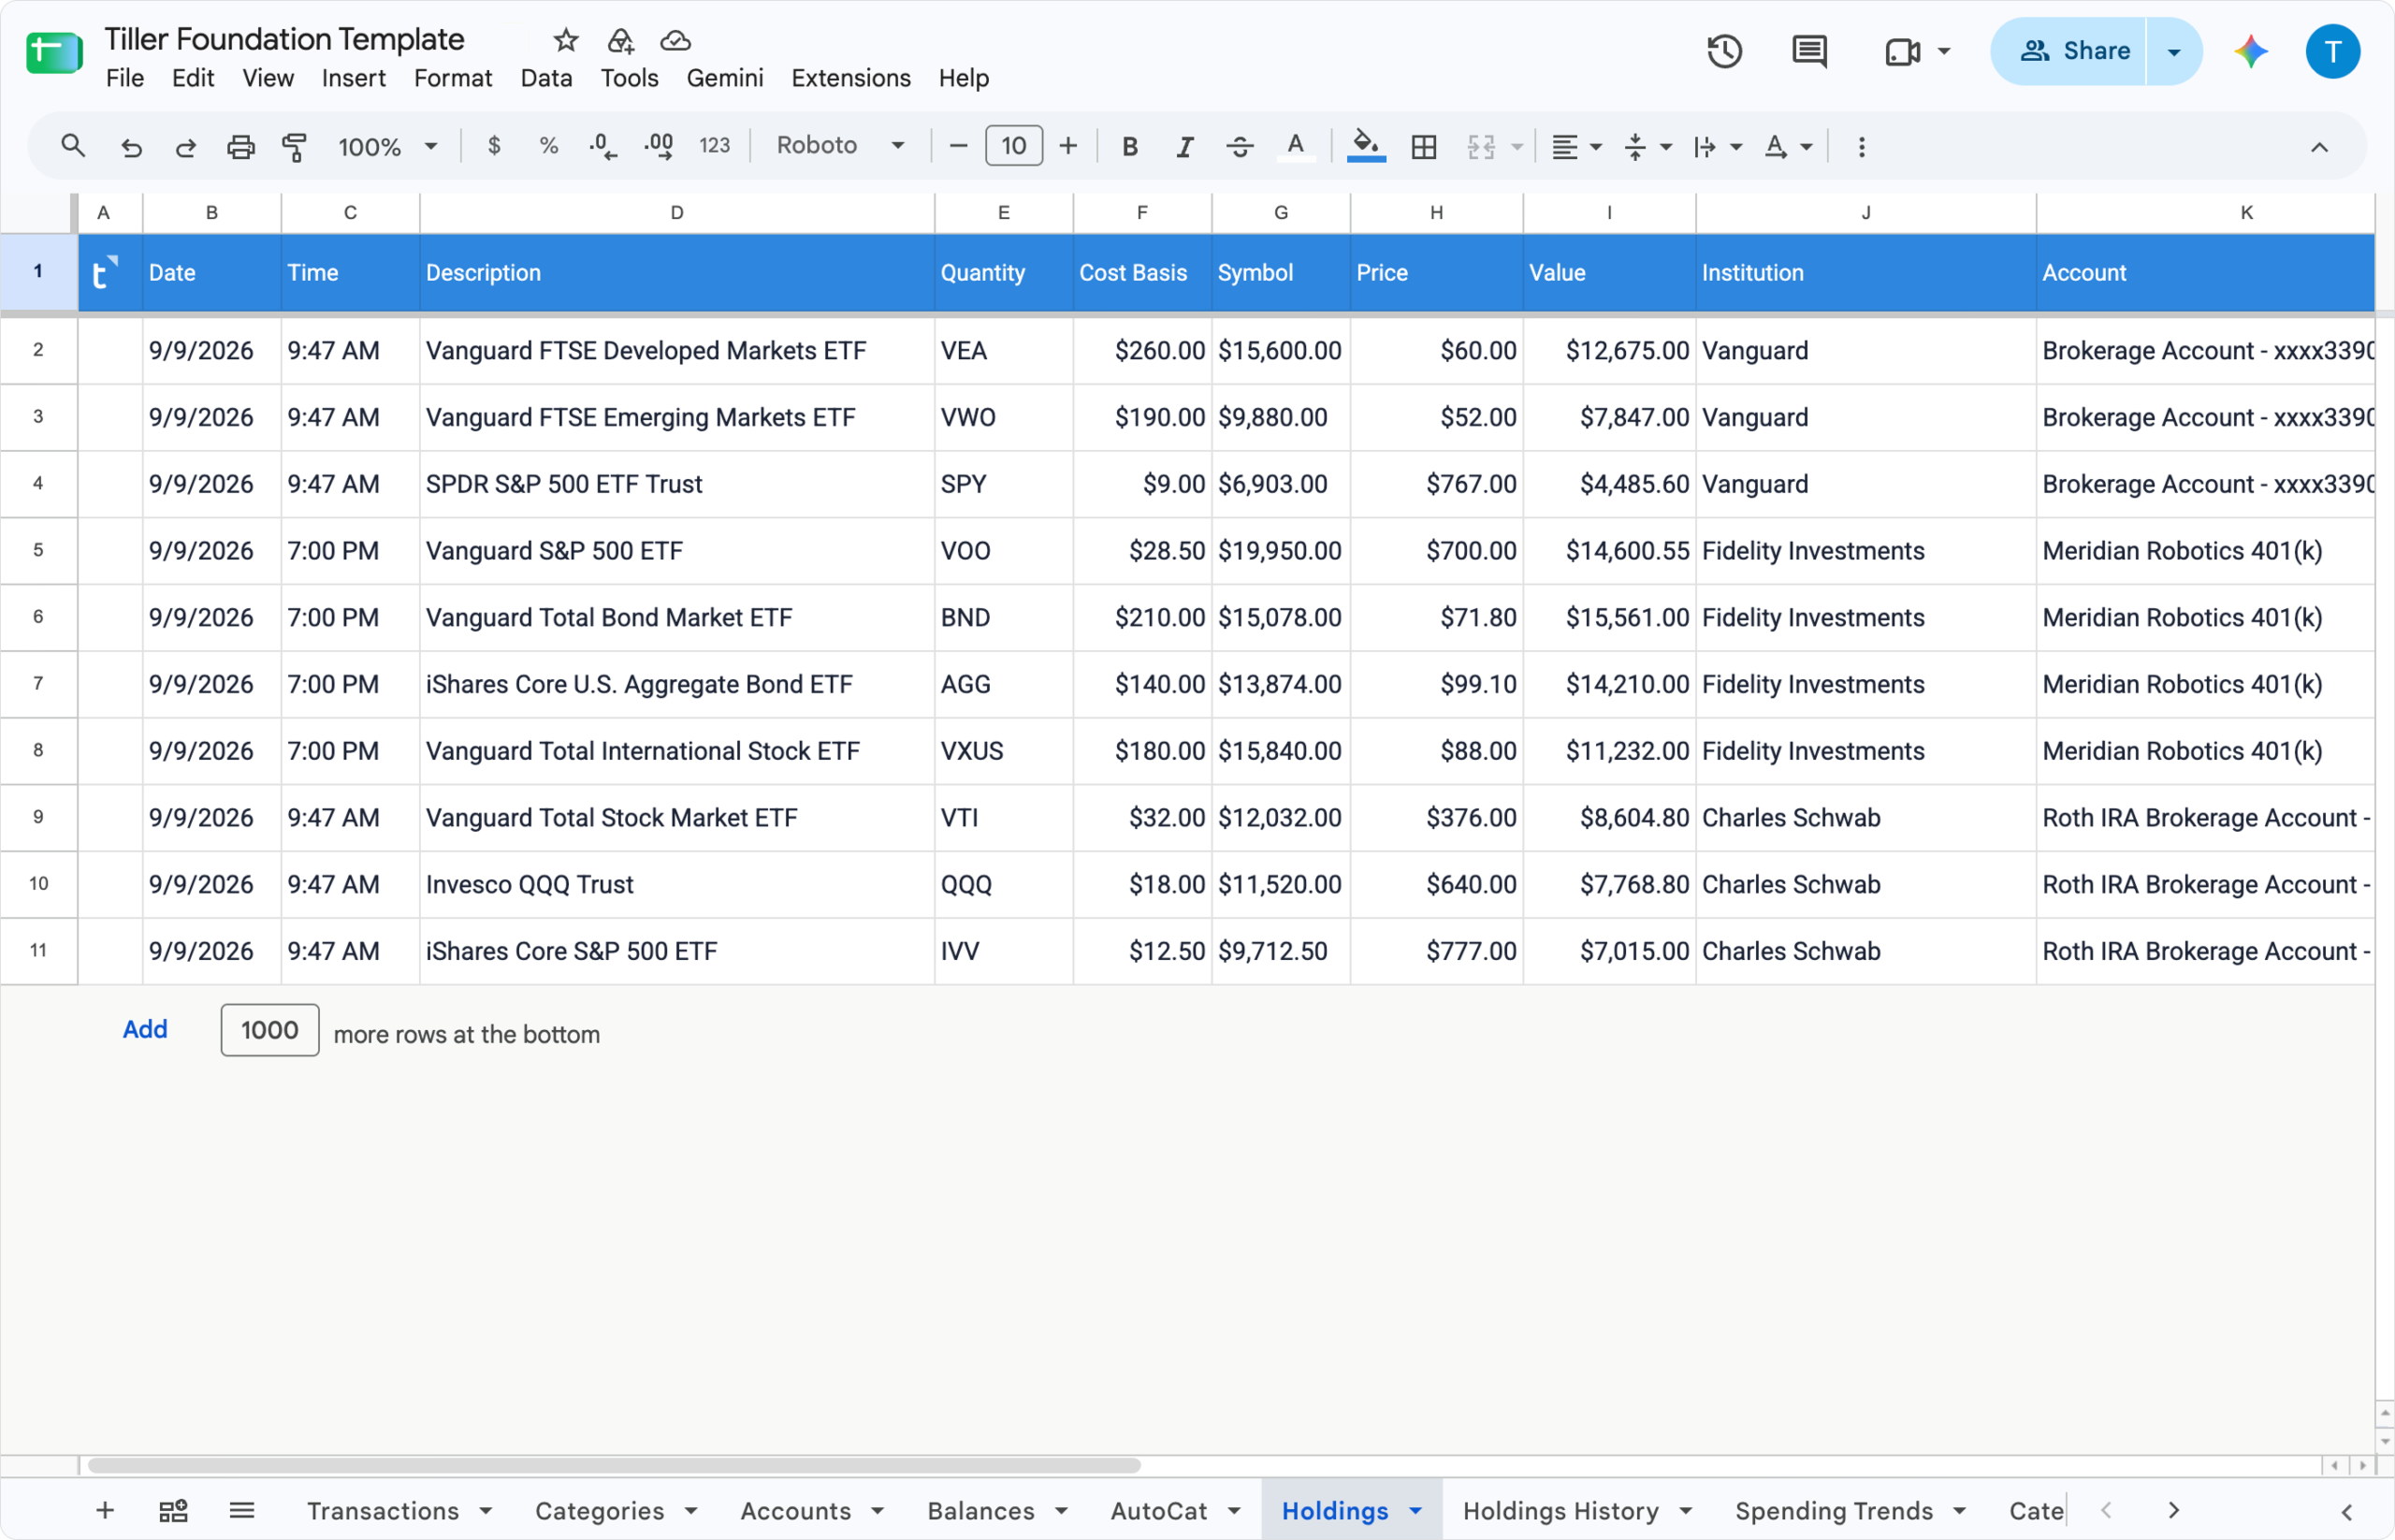The image size is (2395, 1540).
Task: Select the cell reading SPDR S&P 500 ETF Trust
Action: pyautogui.click(x=677, y=484)
